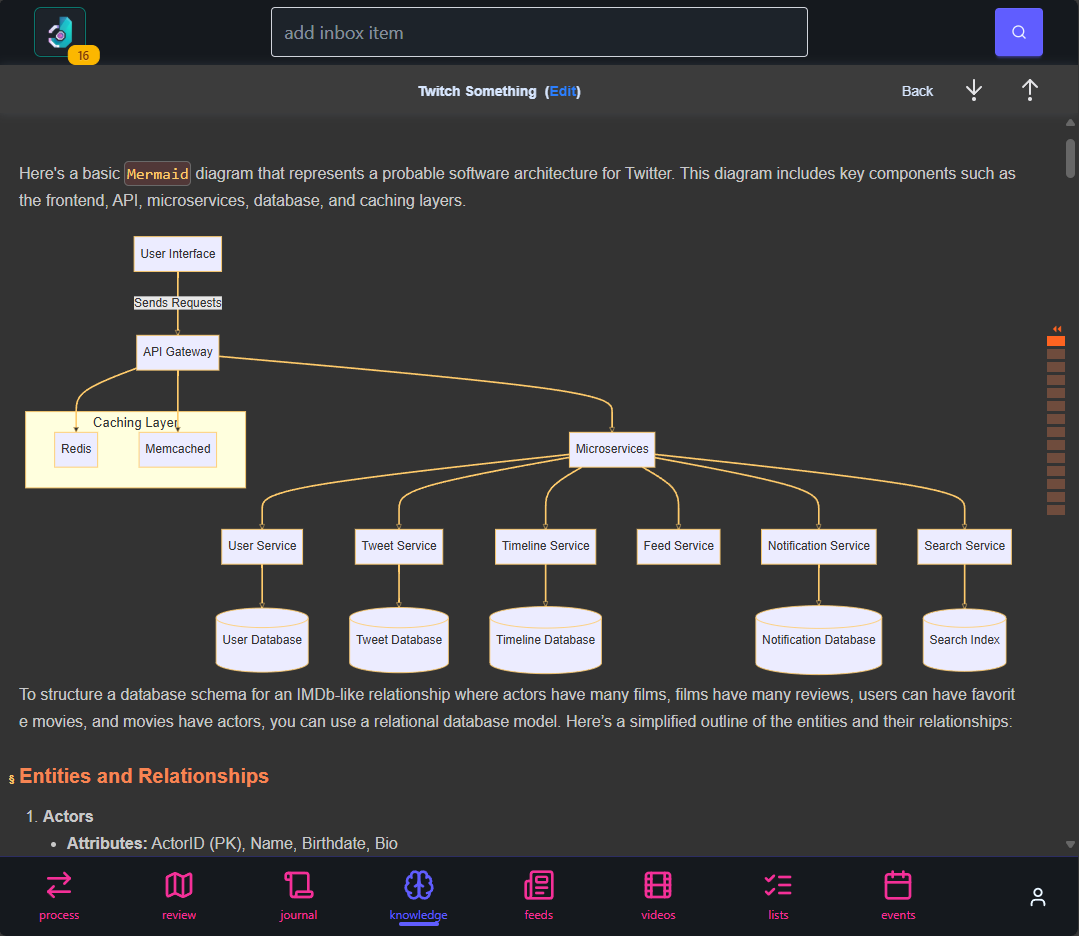Open the user profile icon
Screen dimensions: 1079x936
(1038, 897)
